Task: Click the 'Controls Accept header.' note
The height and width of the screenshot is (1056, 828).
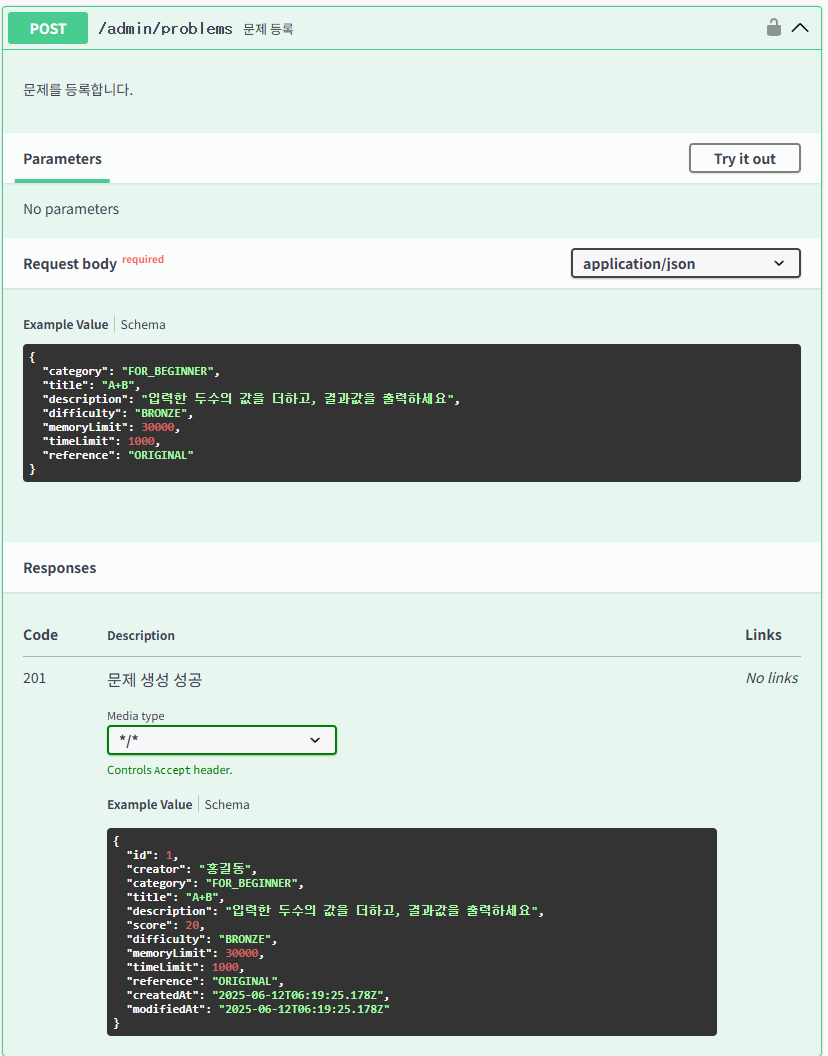Action: coord(170,770)
